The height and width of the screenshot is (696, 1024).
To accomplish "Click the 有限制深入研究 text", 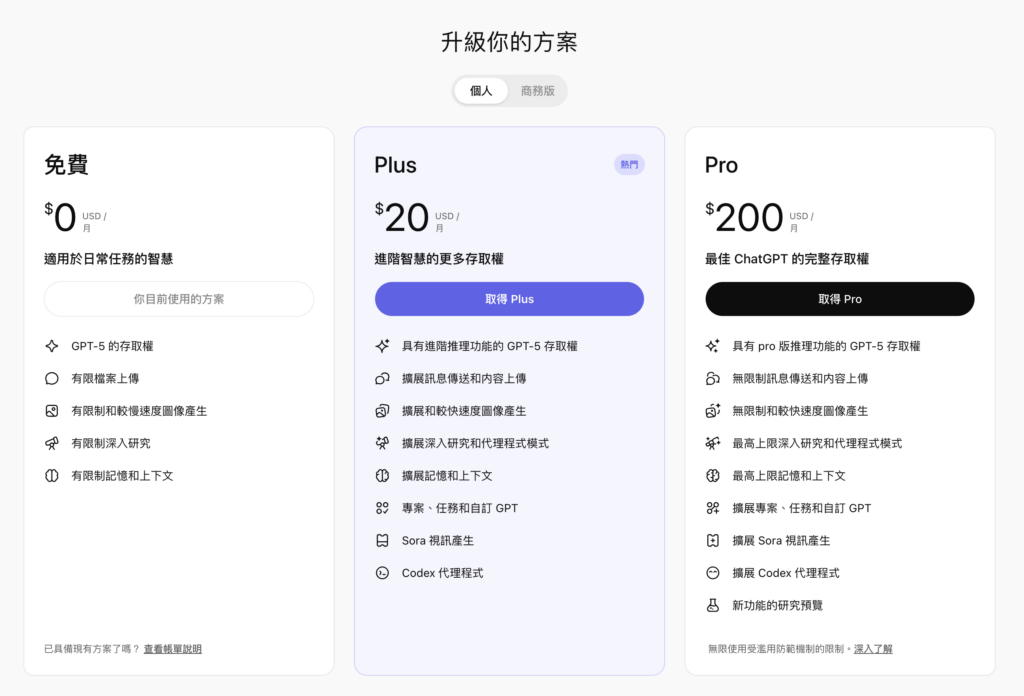I will 111,443.
